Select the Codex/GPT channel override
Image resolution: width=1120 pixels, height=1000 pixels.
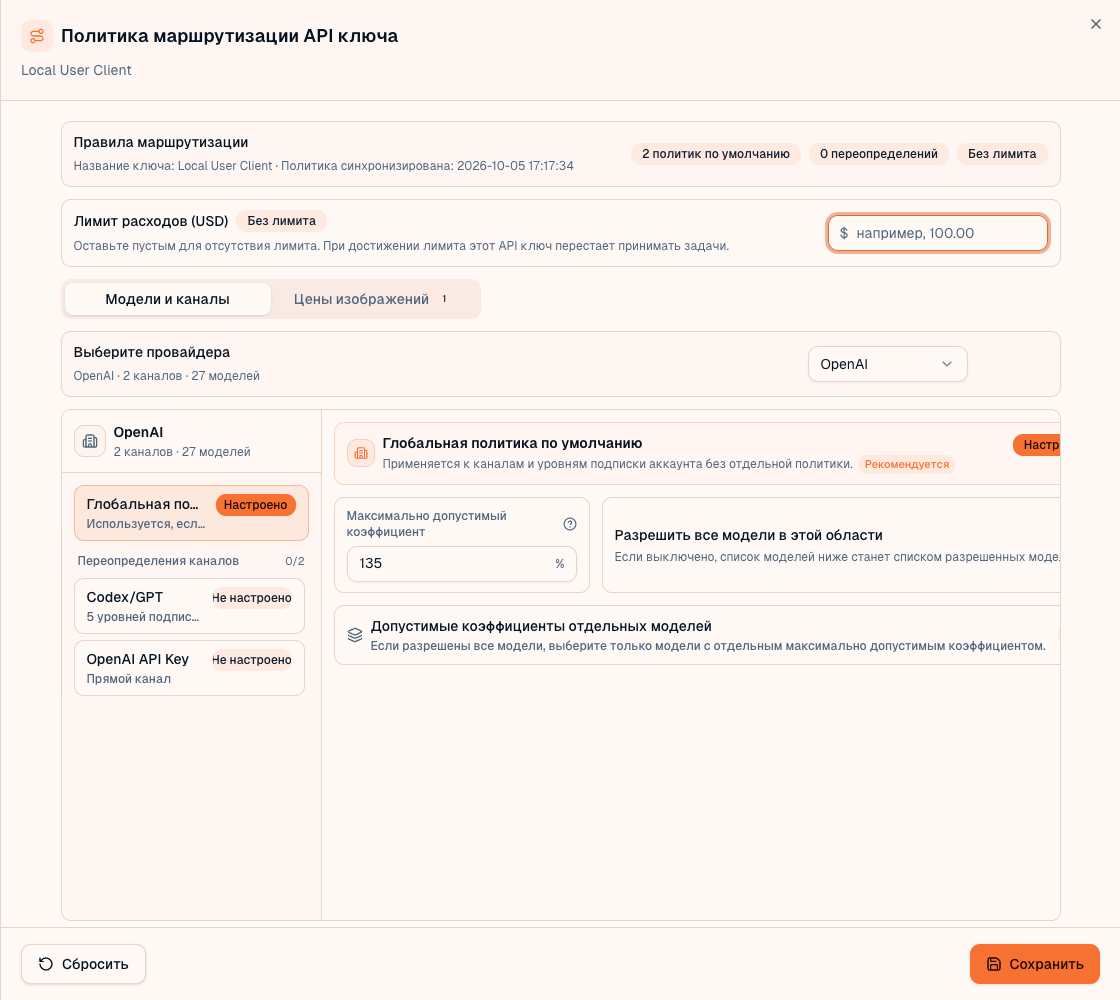pyautogui.click(x=189, y=606)
